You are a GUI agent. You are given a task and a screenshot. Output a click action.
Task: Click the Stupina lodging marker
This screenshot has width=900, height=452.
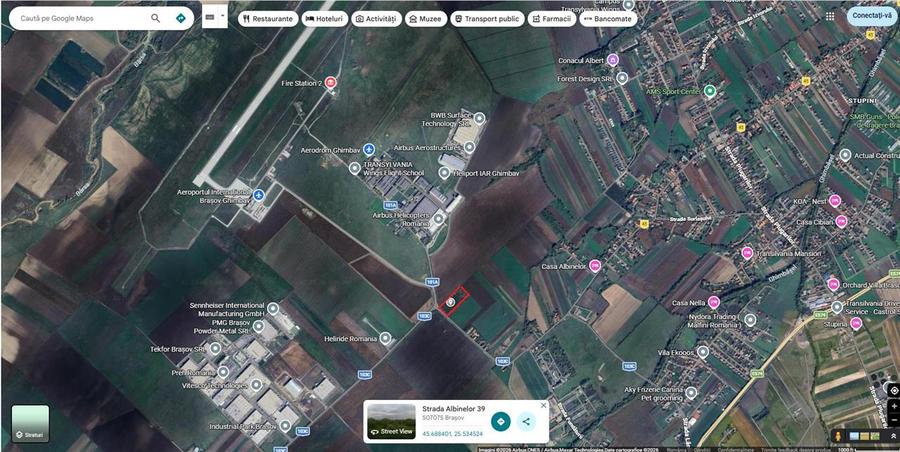(x=856, y=324)
